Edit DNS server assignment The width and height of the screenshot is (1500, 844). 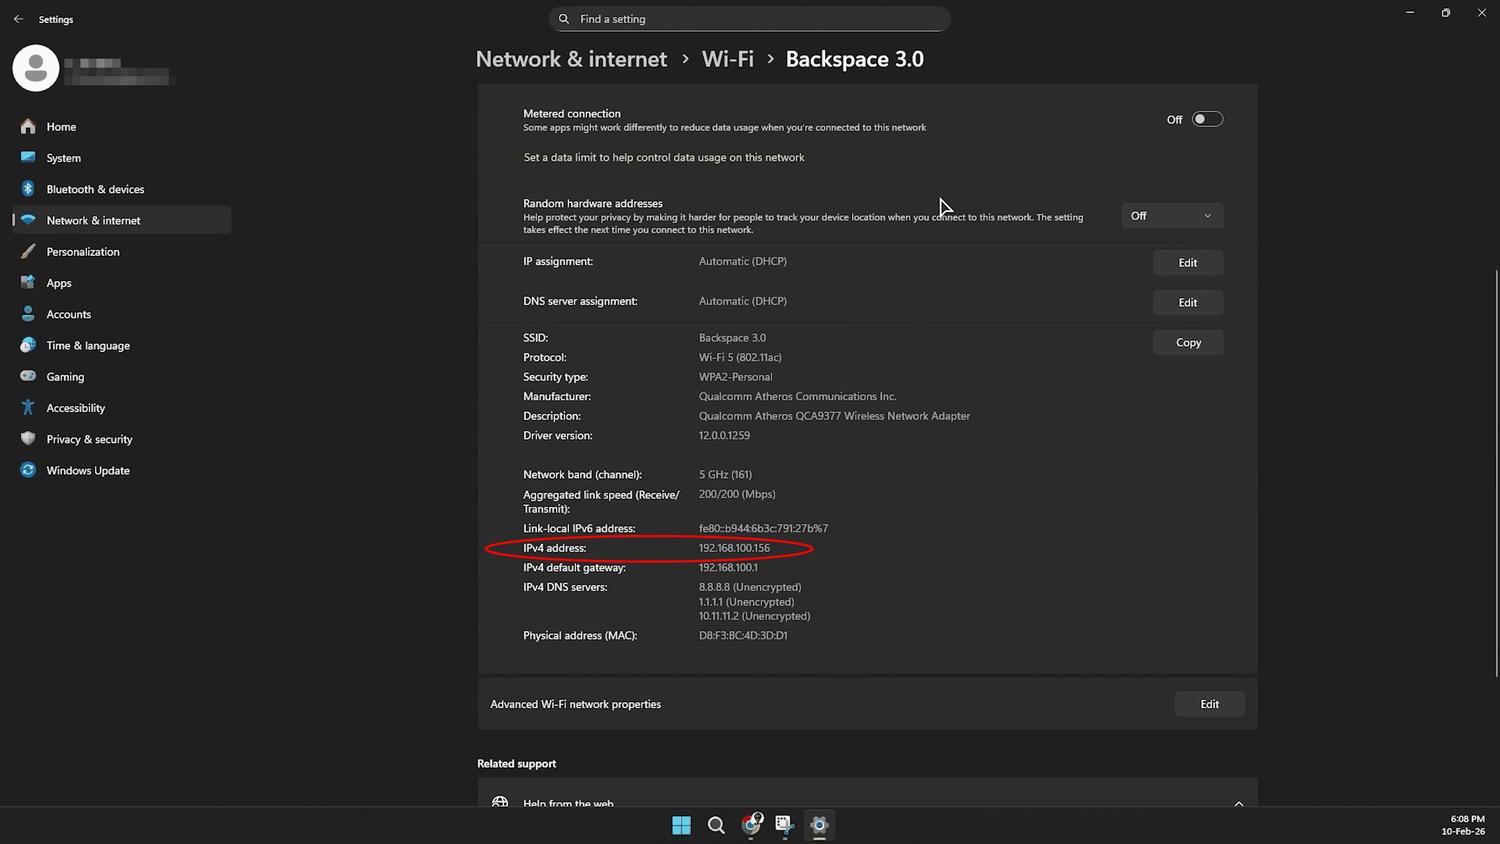pos(1187,302)
